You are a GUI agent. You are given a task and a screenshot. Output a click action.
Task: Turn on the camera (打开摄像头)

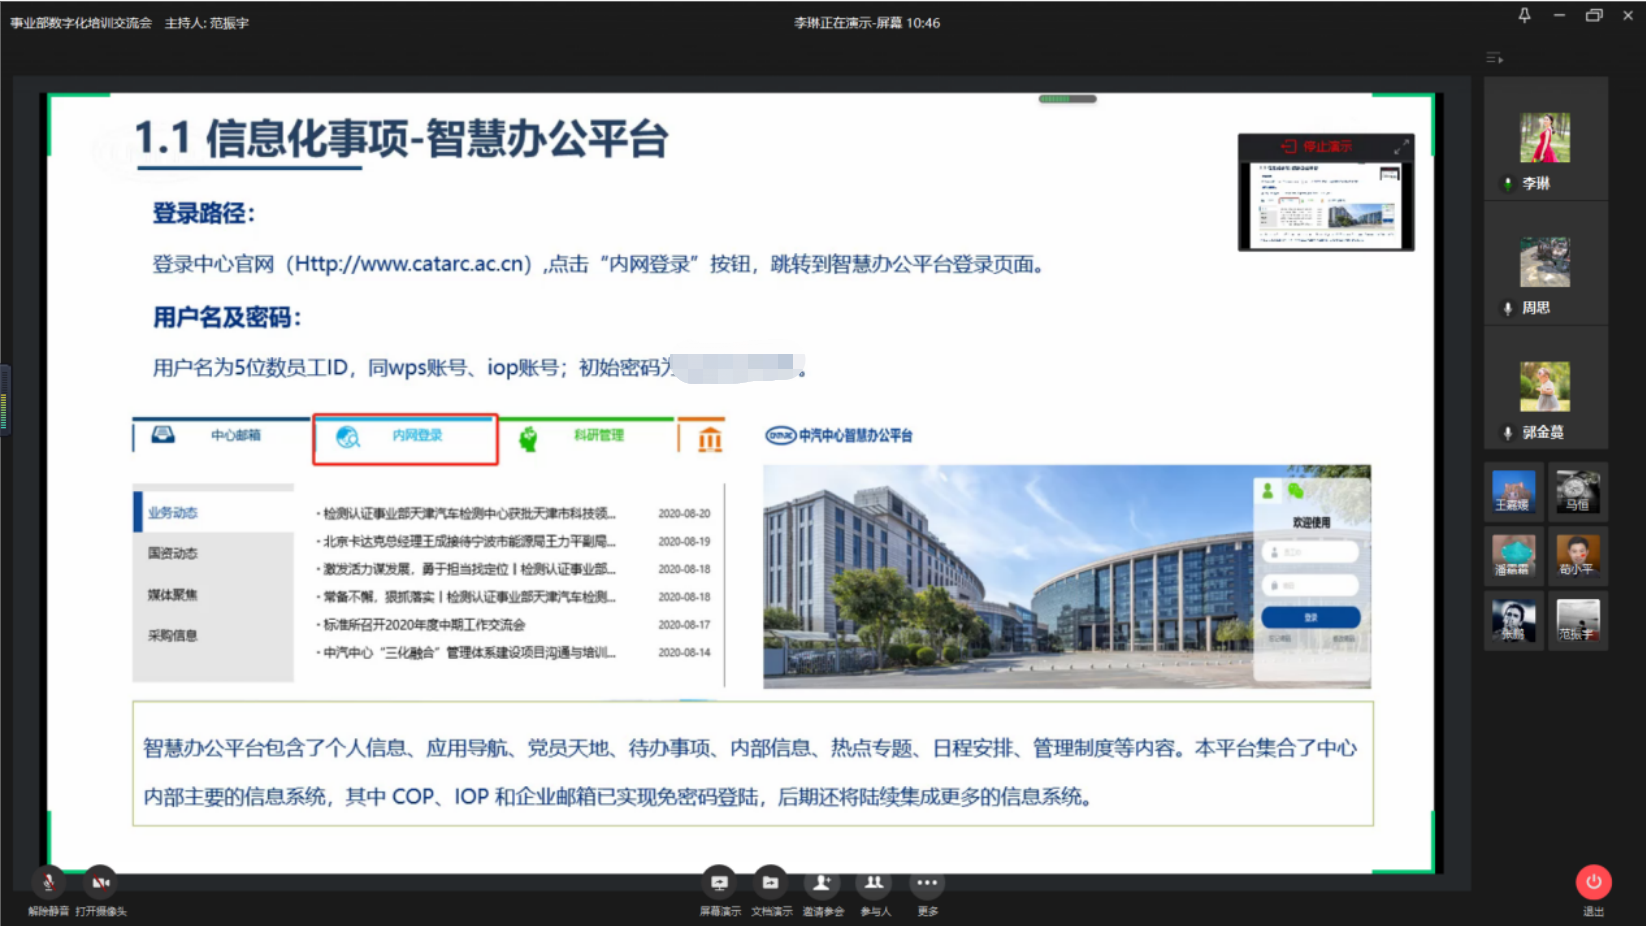pyautogui.click(x=100, y=883)
